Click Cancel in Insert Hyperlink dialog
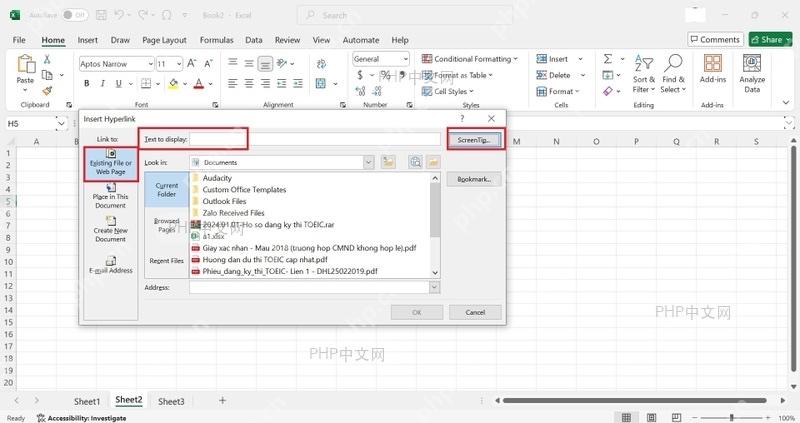The width and height of the screenshot is (800, 423). [x=475, y=312]
